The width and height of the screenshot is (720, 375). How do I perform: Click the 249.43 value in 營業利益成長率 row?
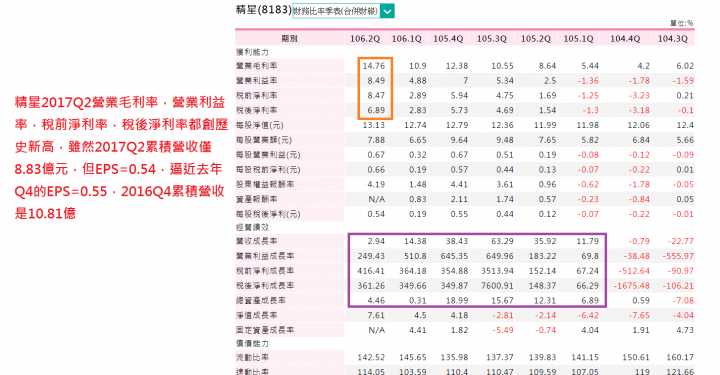click(x=371, y=256)
